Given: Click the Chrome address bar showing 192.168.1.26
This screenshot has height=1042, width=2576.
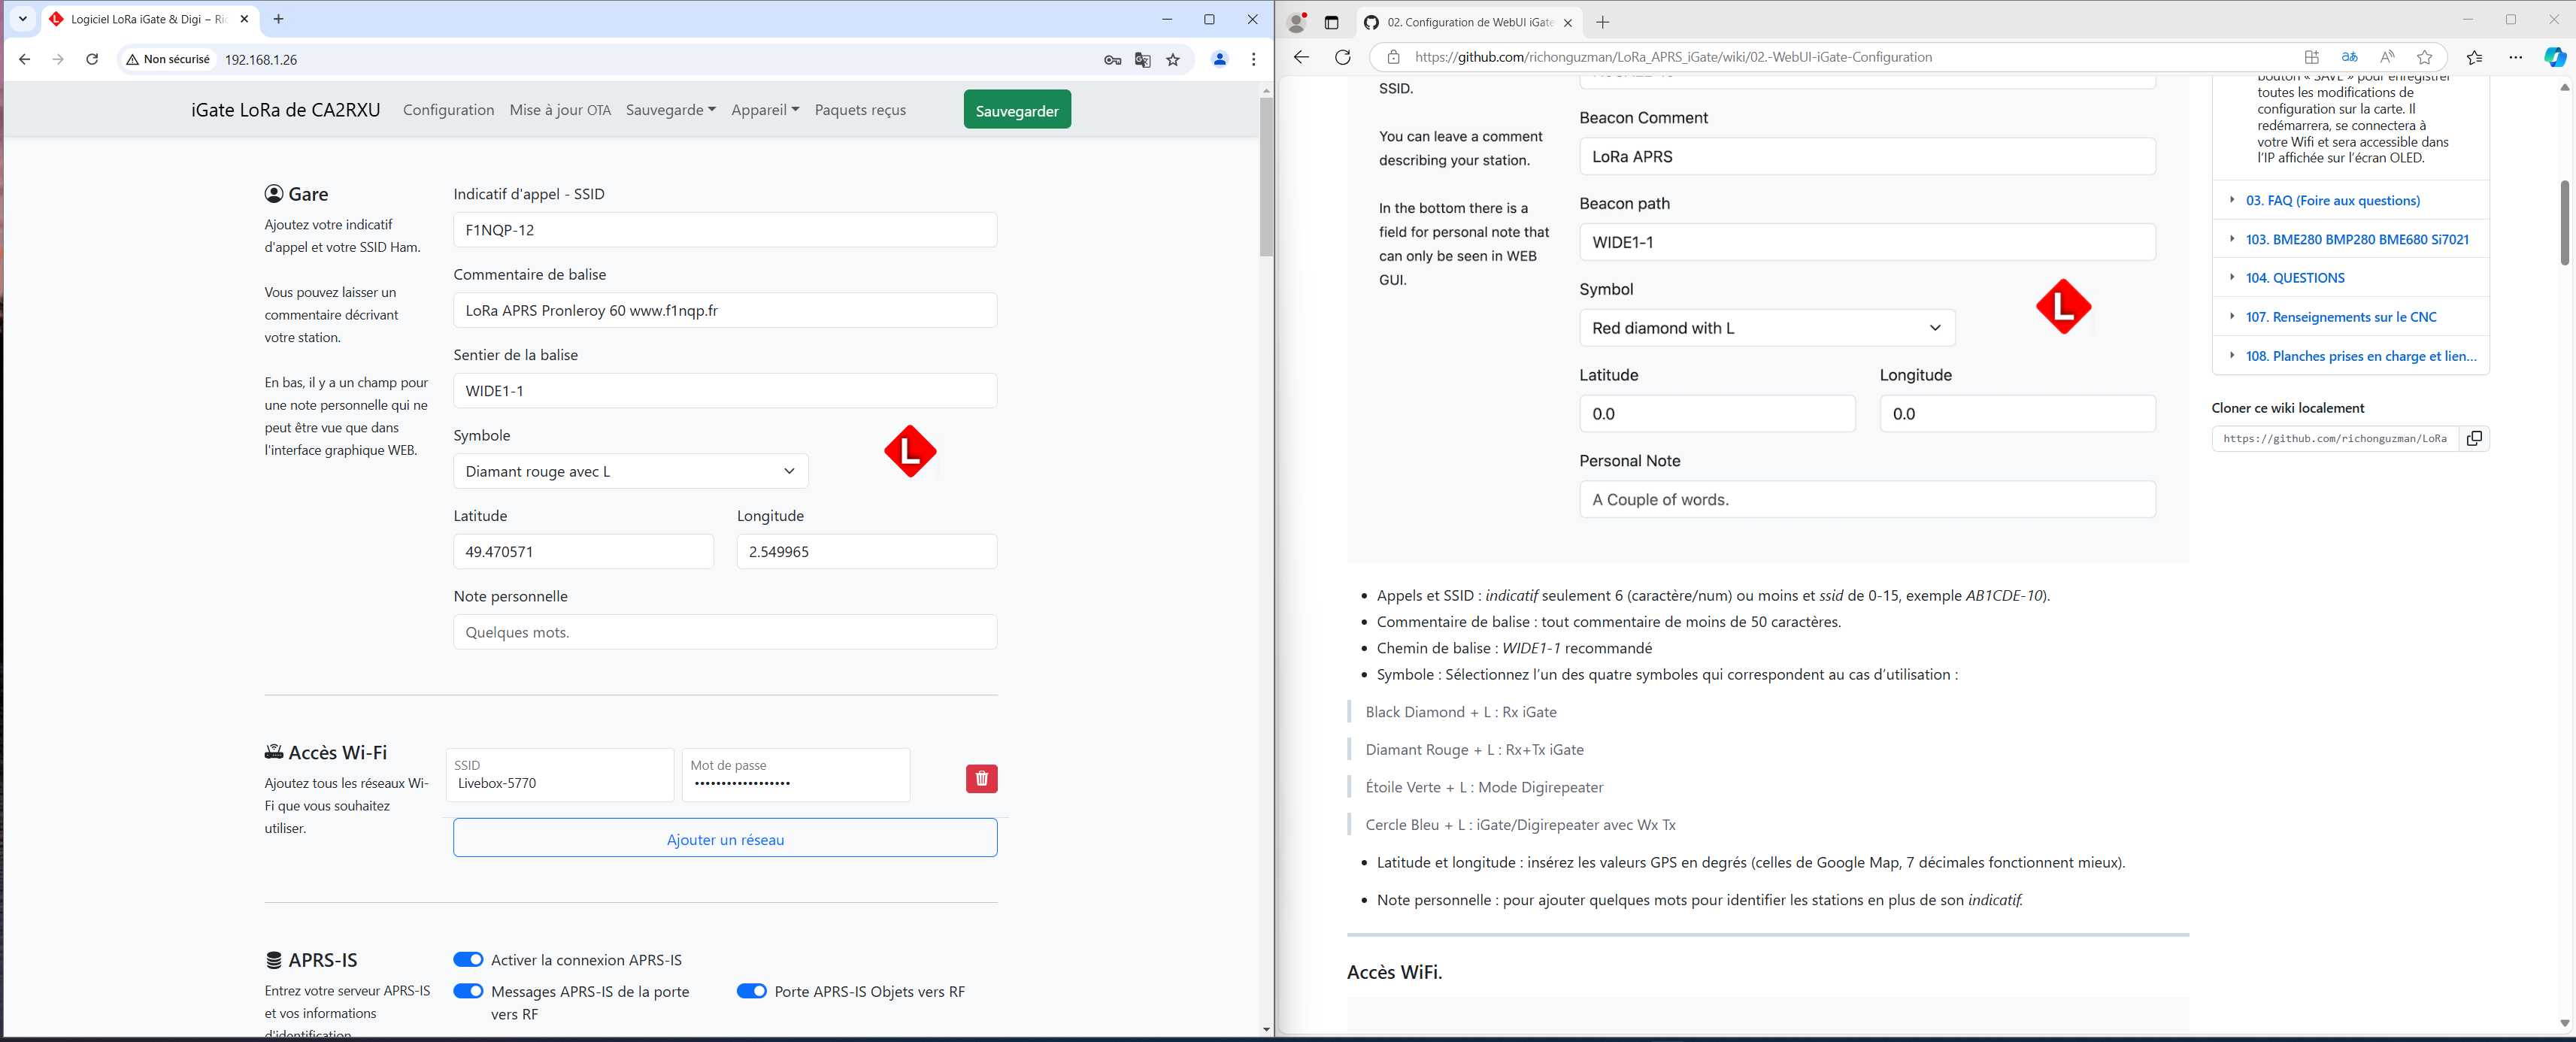Looking at the screenshot, I should tap(261, 60).
